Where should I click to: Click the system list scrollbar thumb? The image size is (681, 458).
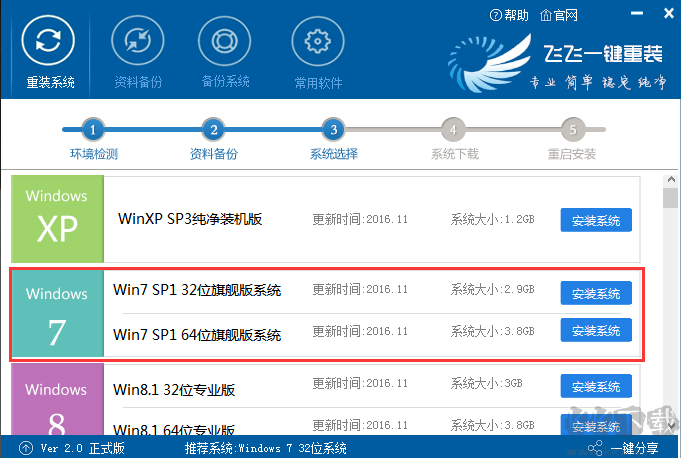click(x=671, y=198)
